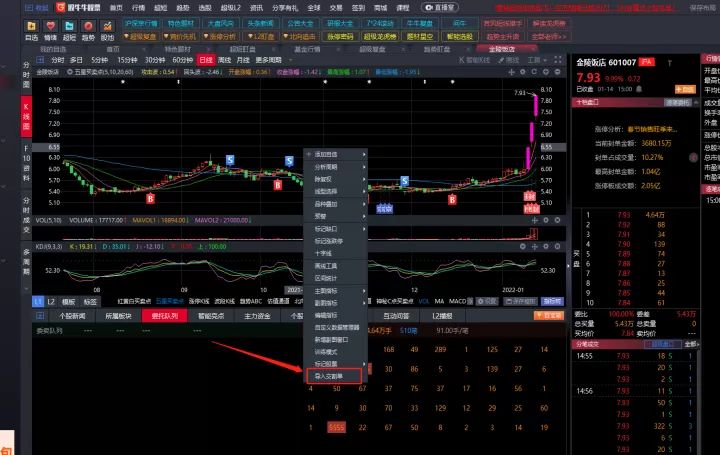Switch chart to 分时 view
Image resolution: width=720 pixels, height=455 pixels.
[57, 60]
